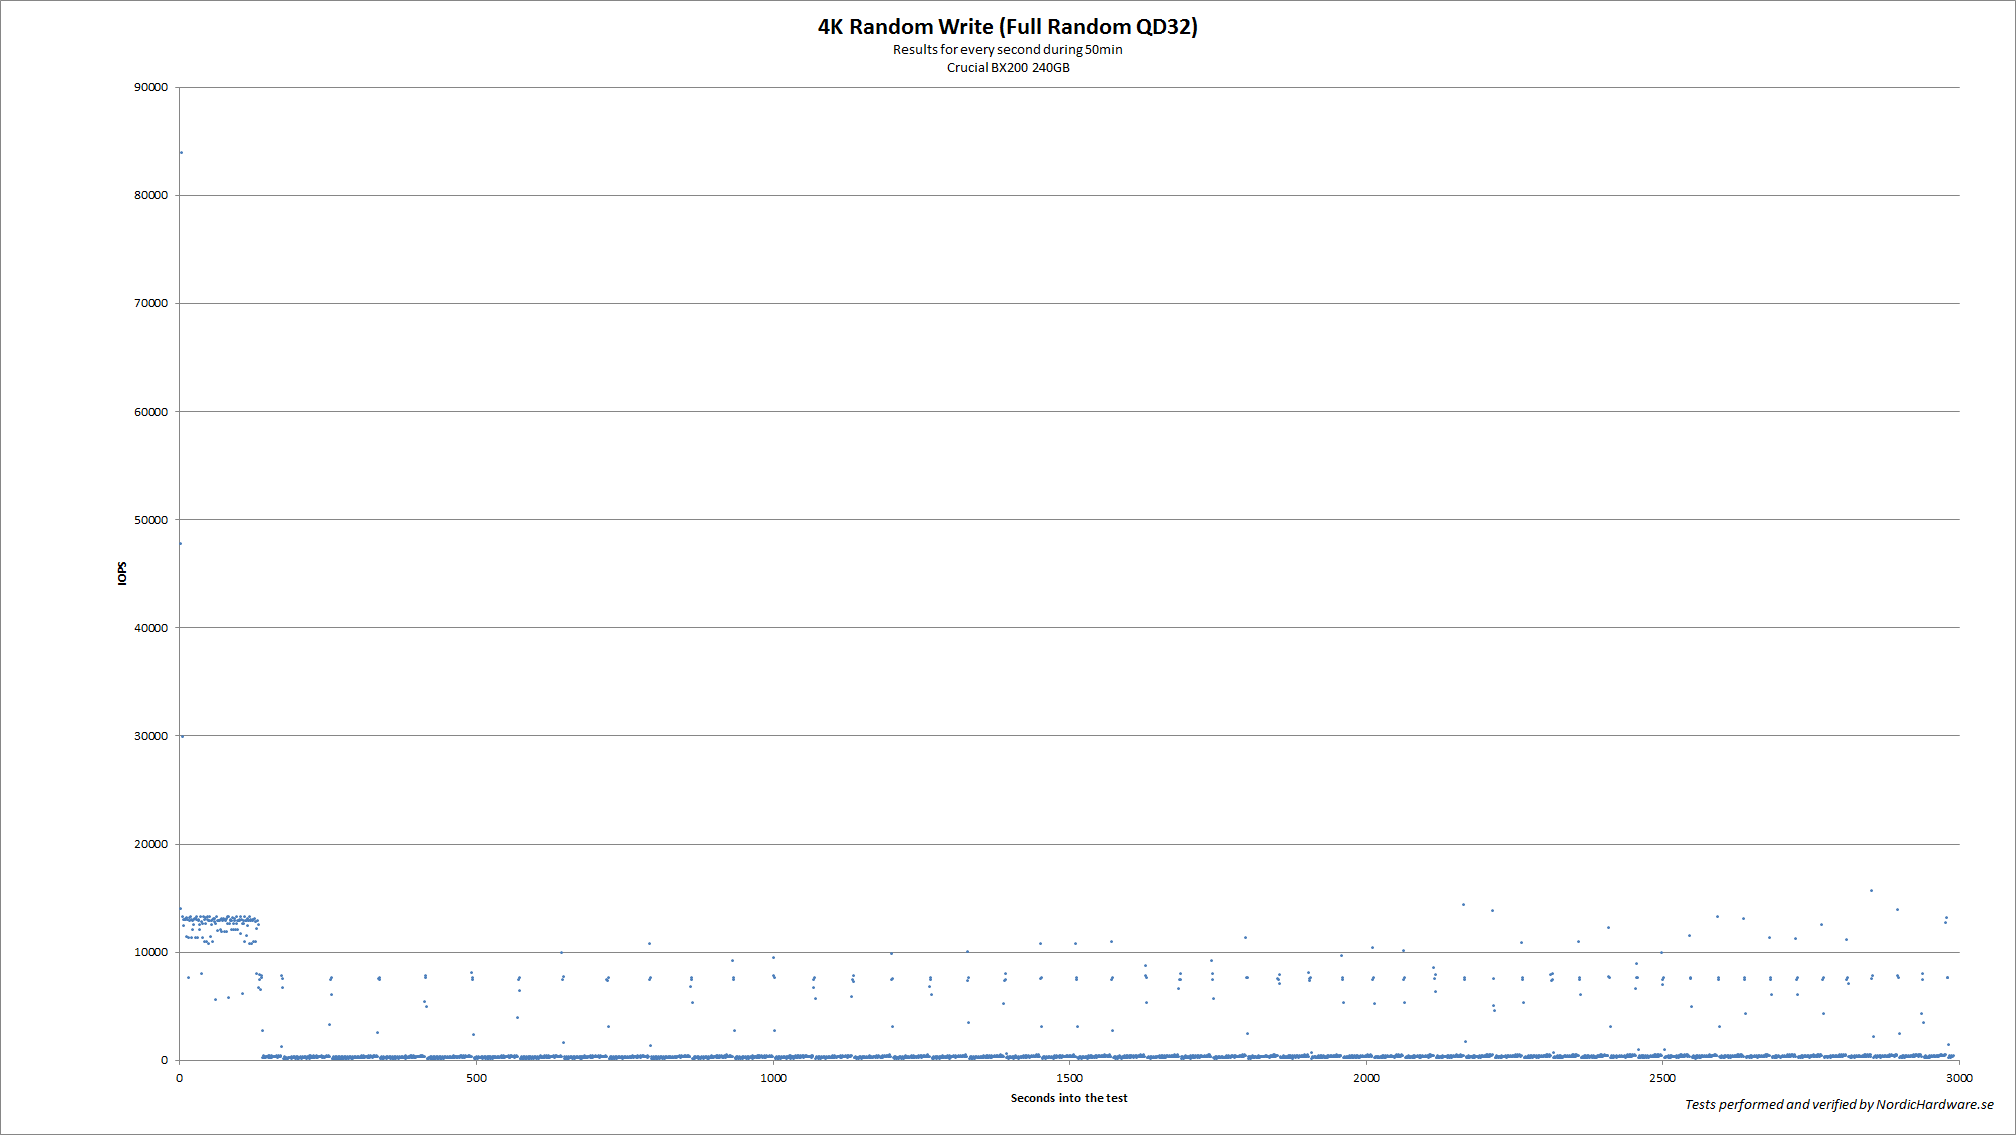Click the data point at 30000 IOPS
The width and height of the screenshot is (2016, 1135).
[x=182, y=736]
